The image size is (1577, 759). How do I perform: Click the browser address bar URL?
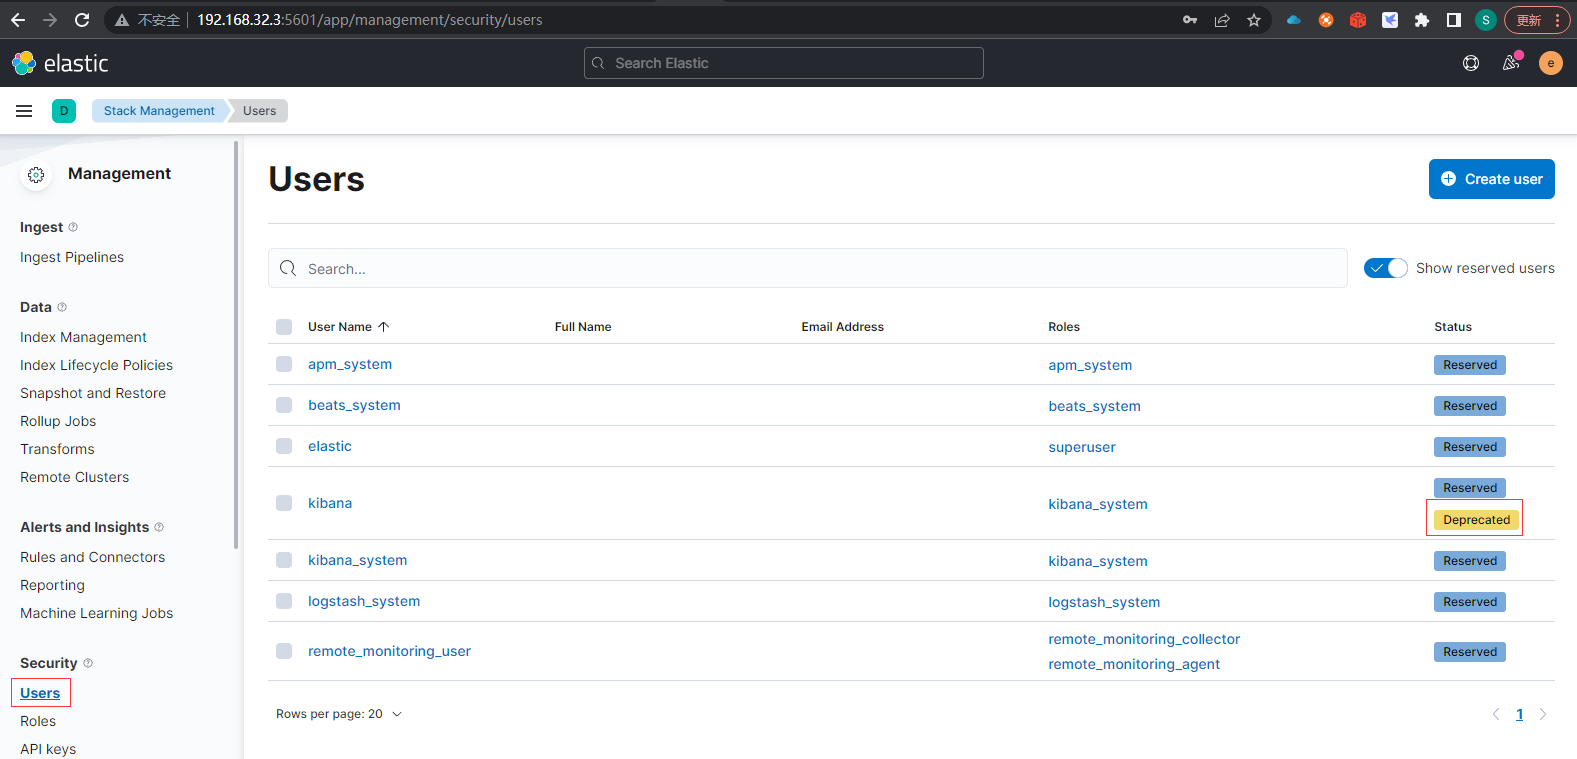369,20
